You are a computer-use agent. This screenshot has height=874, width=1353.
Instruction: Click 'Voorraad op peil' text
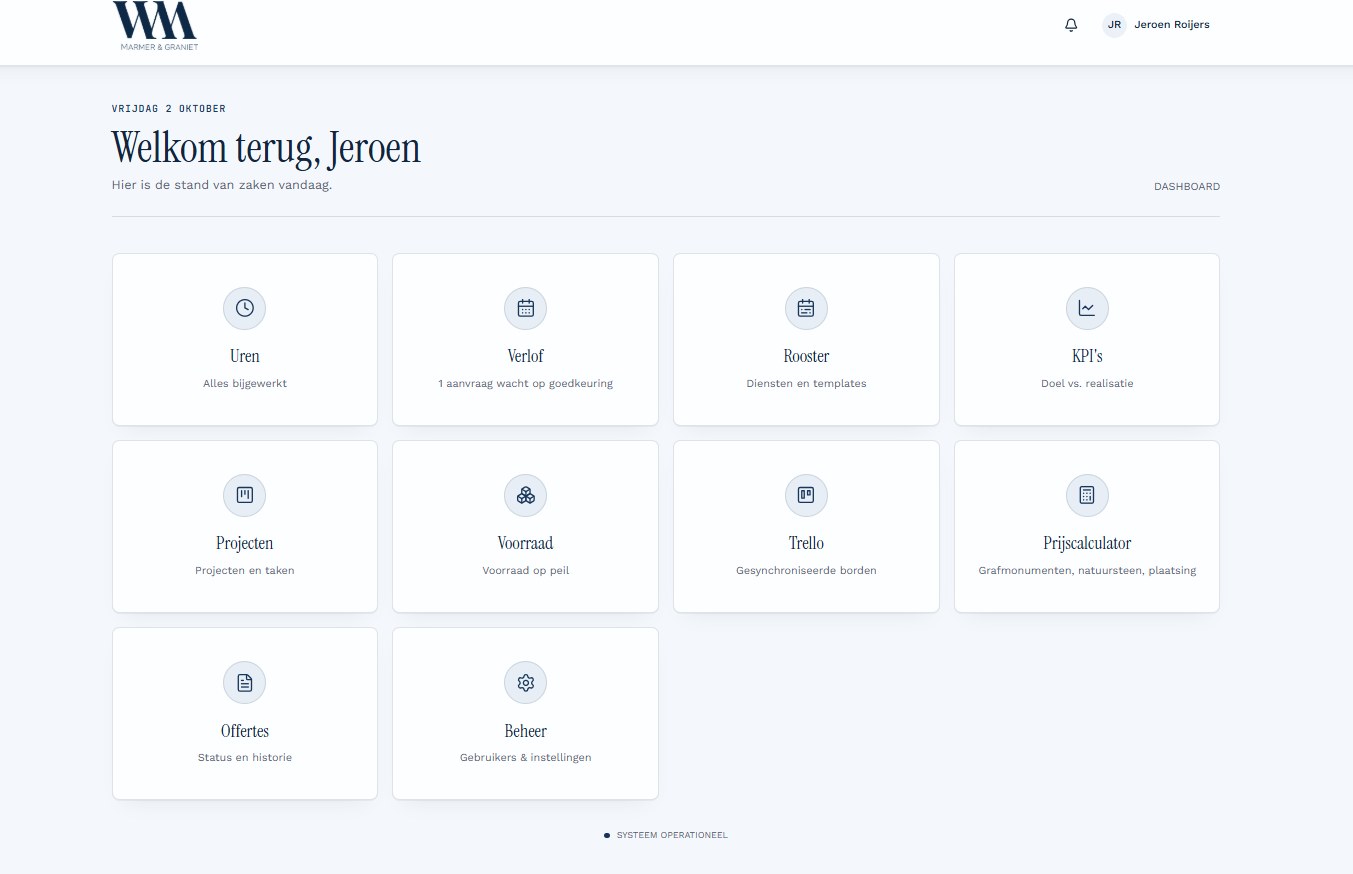click(x=526, y=570)
